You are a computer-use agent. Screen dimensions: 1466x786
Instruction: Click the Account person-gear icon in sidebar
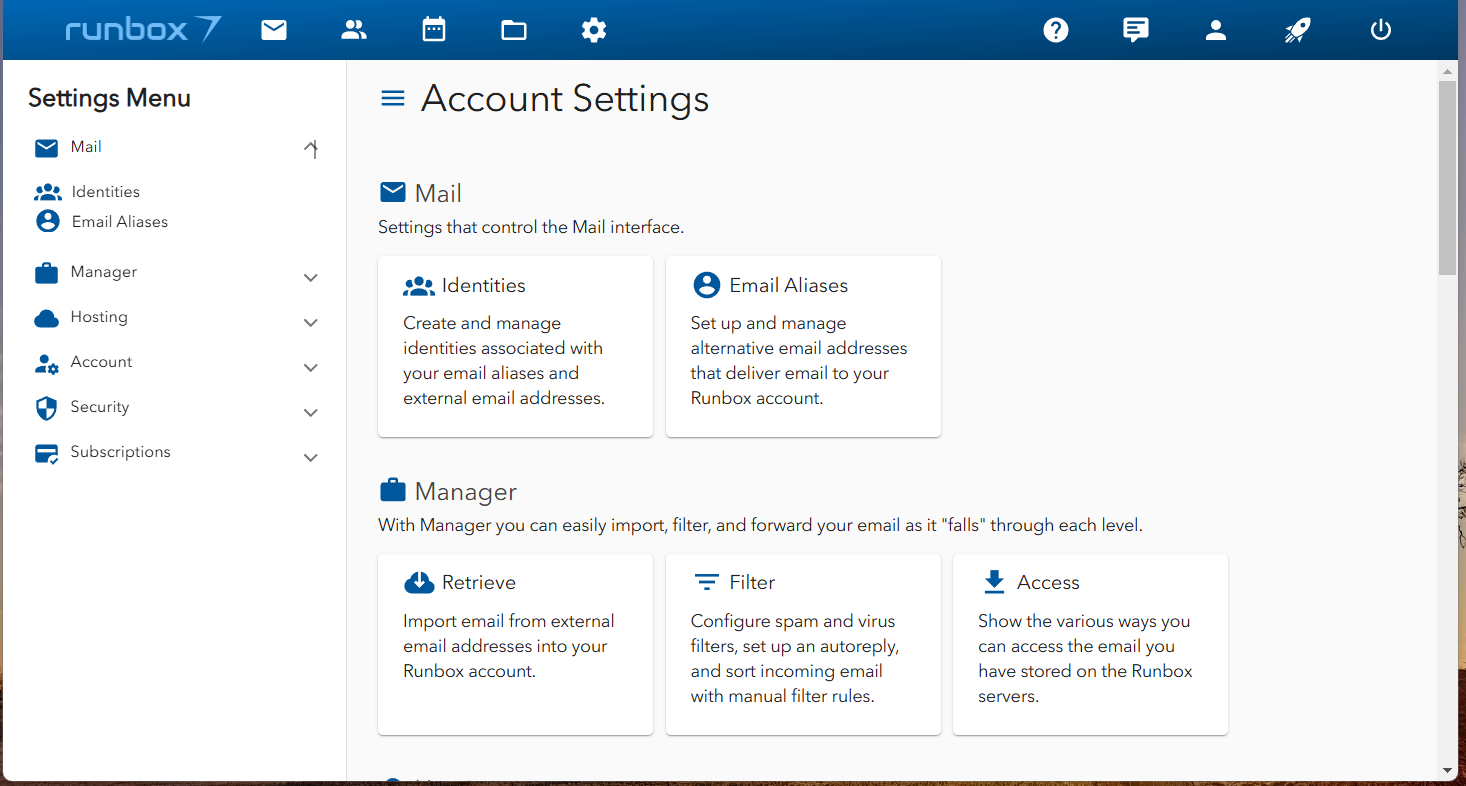point(47,364)
